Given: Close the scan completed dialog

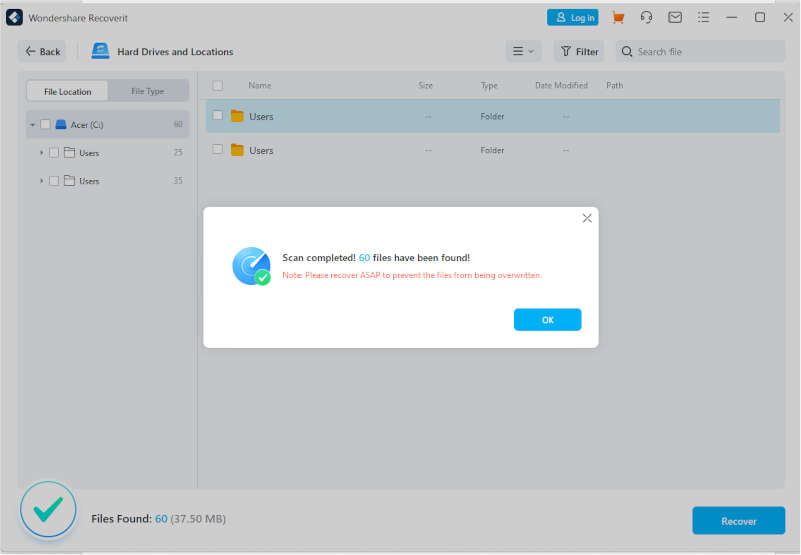Looking at the screenshot, I should click(587, 218).
